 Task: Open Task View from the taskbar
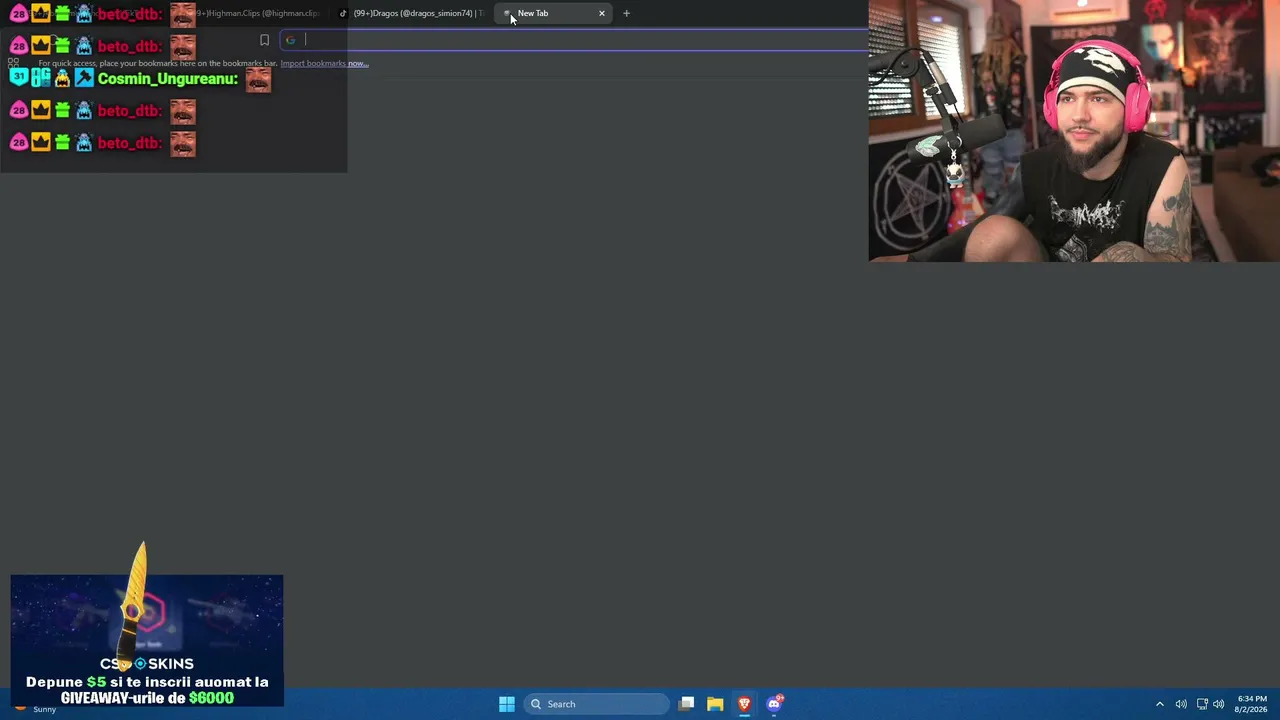click(687, 704)
